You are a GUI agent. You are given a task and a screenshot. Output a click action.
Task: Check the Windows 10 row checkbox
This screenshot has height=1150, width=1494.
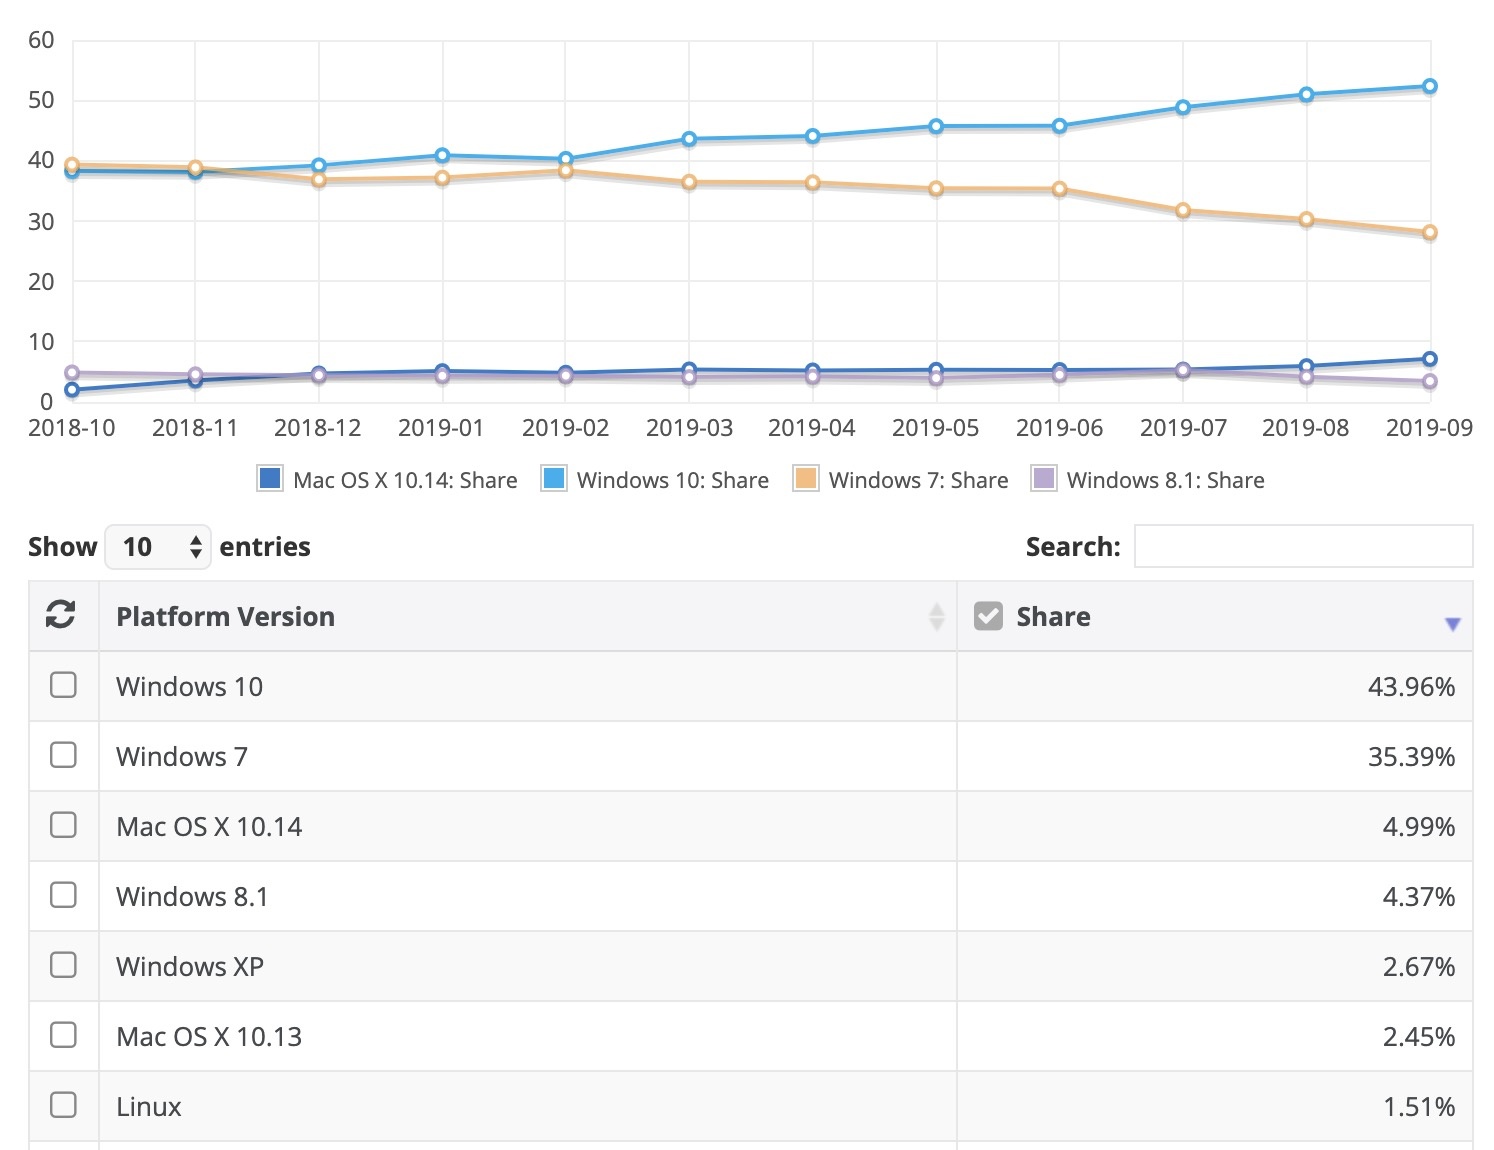(63, 685)
